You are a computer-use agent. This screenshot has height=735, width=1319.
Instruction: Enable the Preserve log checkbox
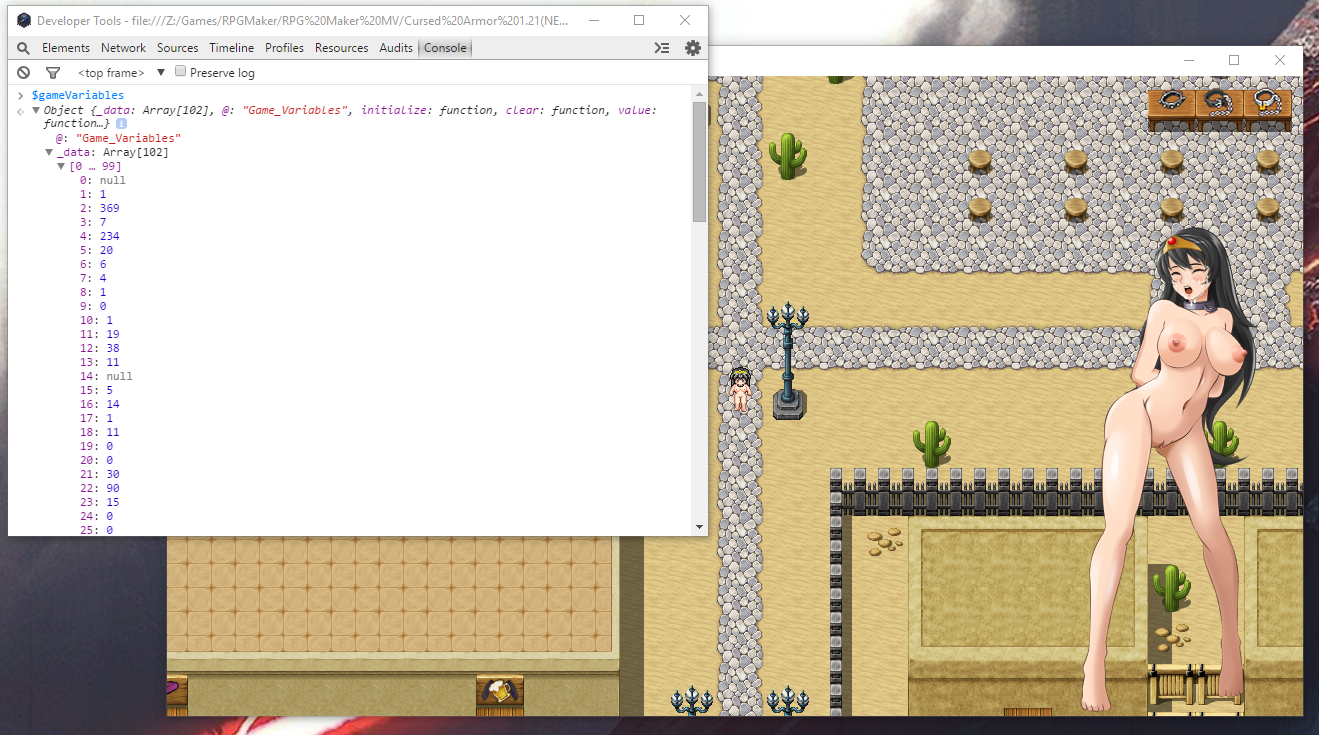tap(181, 72)
